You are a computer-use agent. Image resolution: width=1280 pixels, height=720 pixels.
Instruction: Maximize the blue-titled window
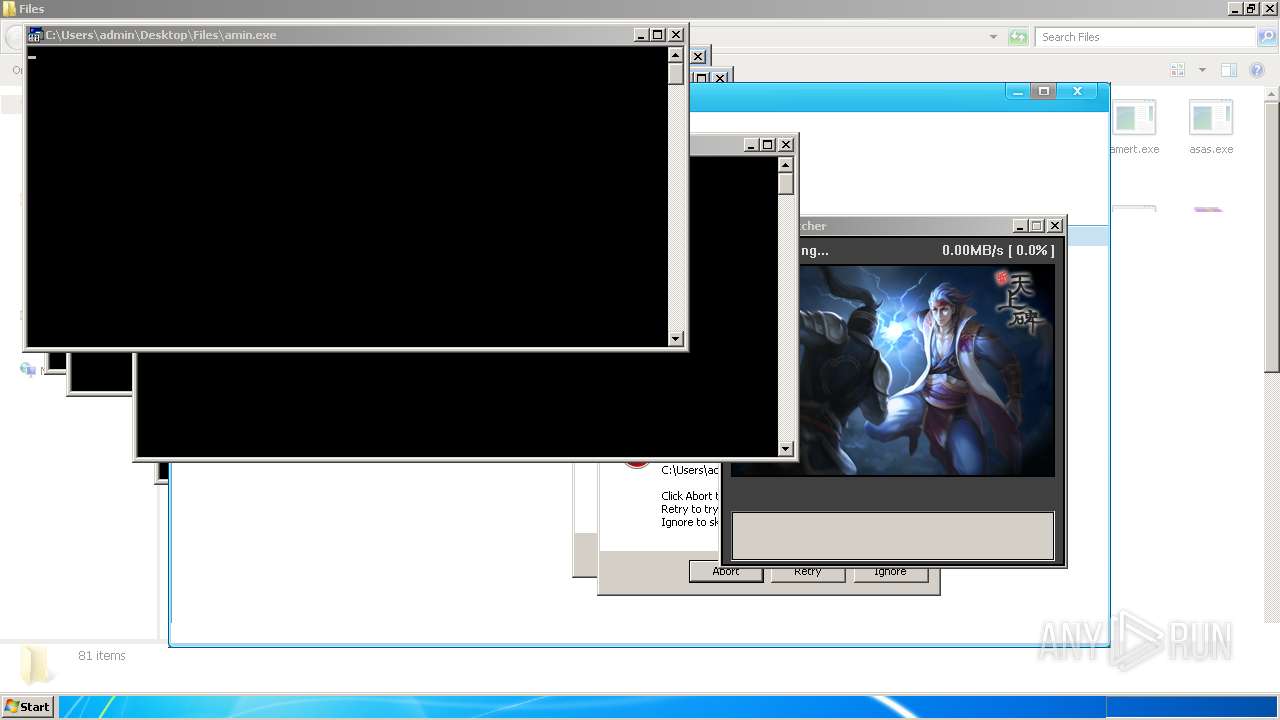coord(1044,91)
